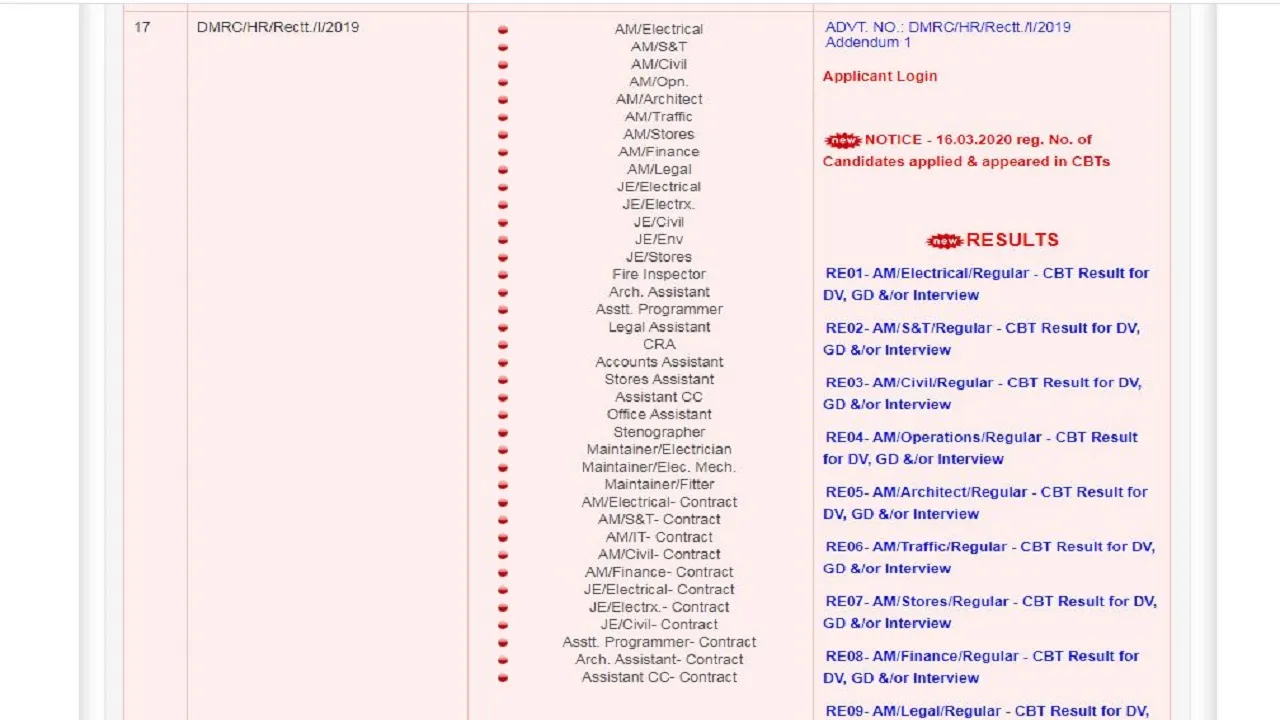This screenshot has height=720, width=1280.
Task: Click red bullet next to AM/Electrical
Action: 503,30
